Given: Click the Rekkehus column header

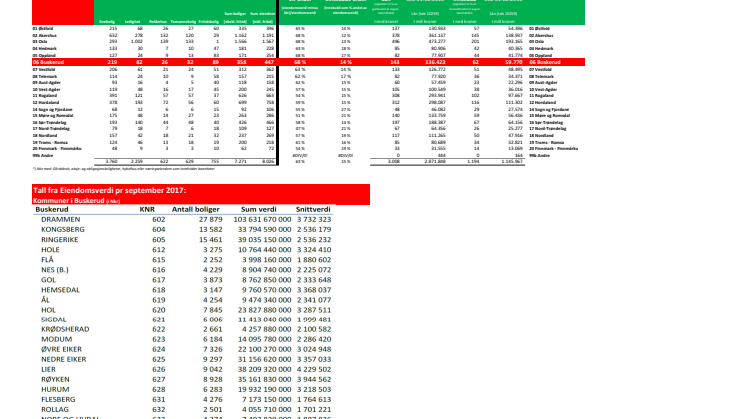Looking at the screenshot, I should [x=158, y=21].
